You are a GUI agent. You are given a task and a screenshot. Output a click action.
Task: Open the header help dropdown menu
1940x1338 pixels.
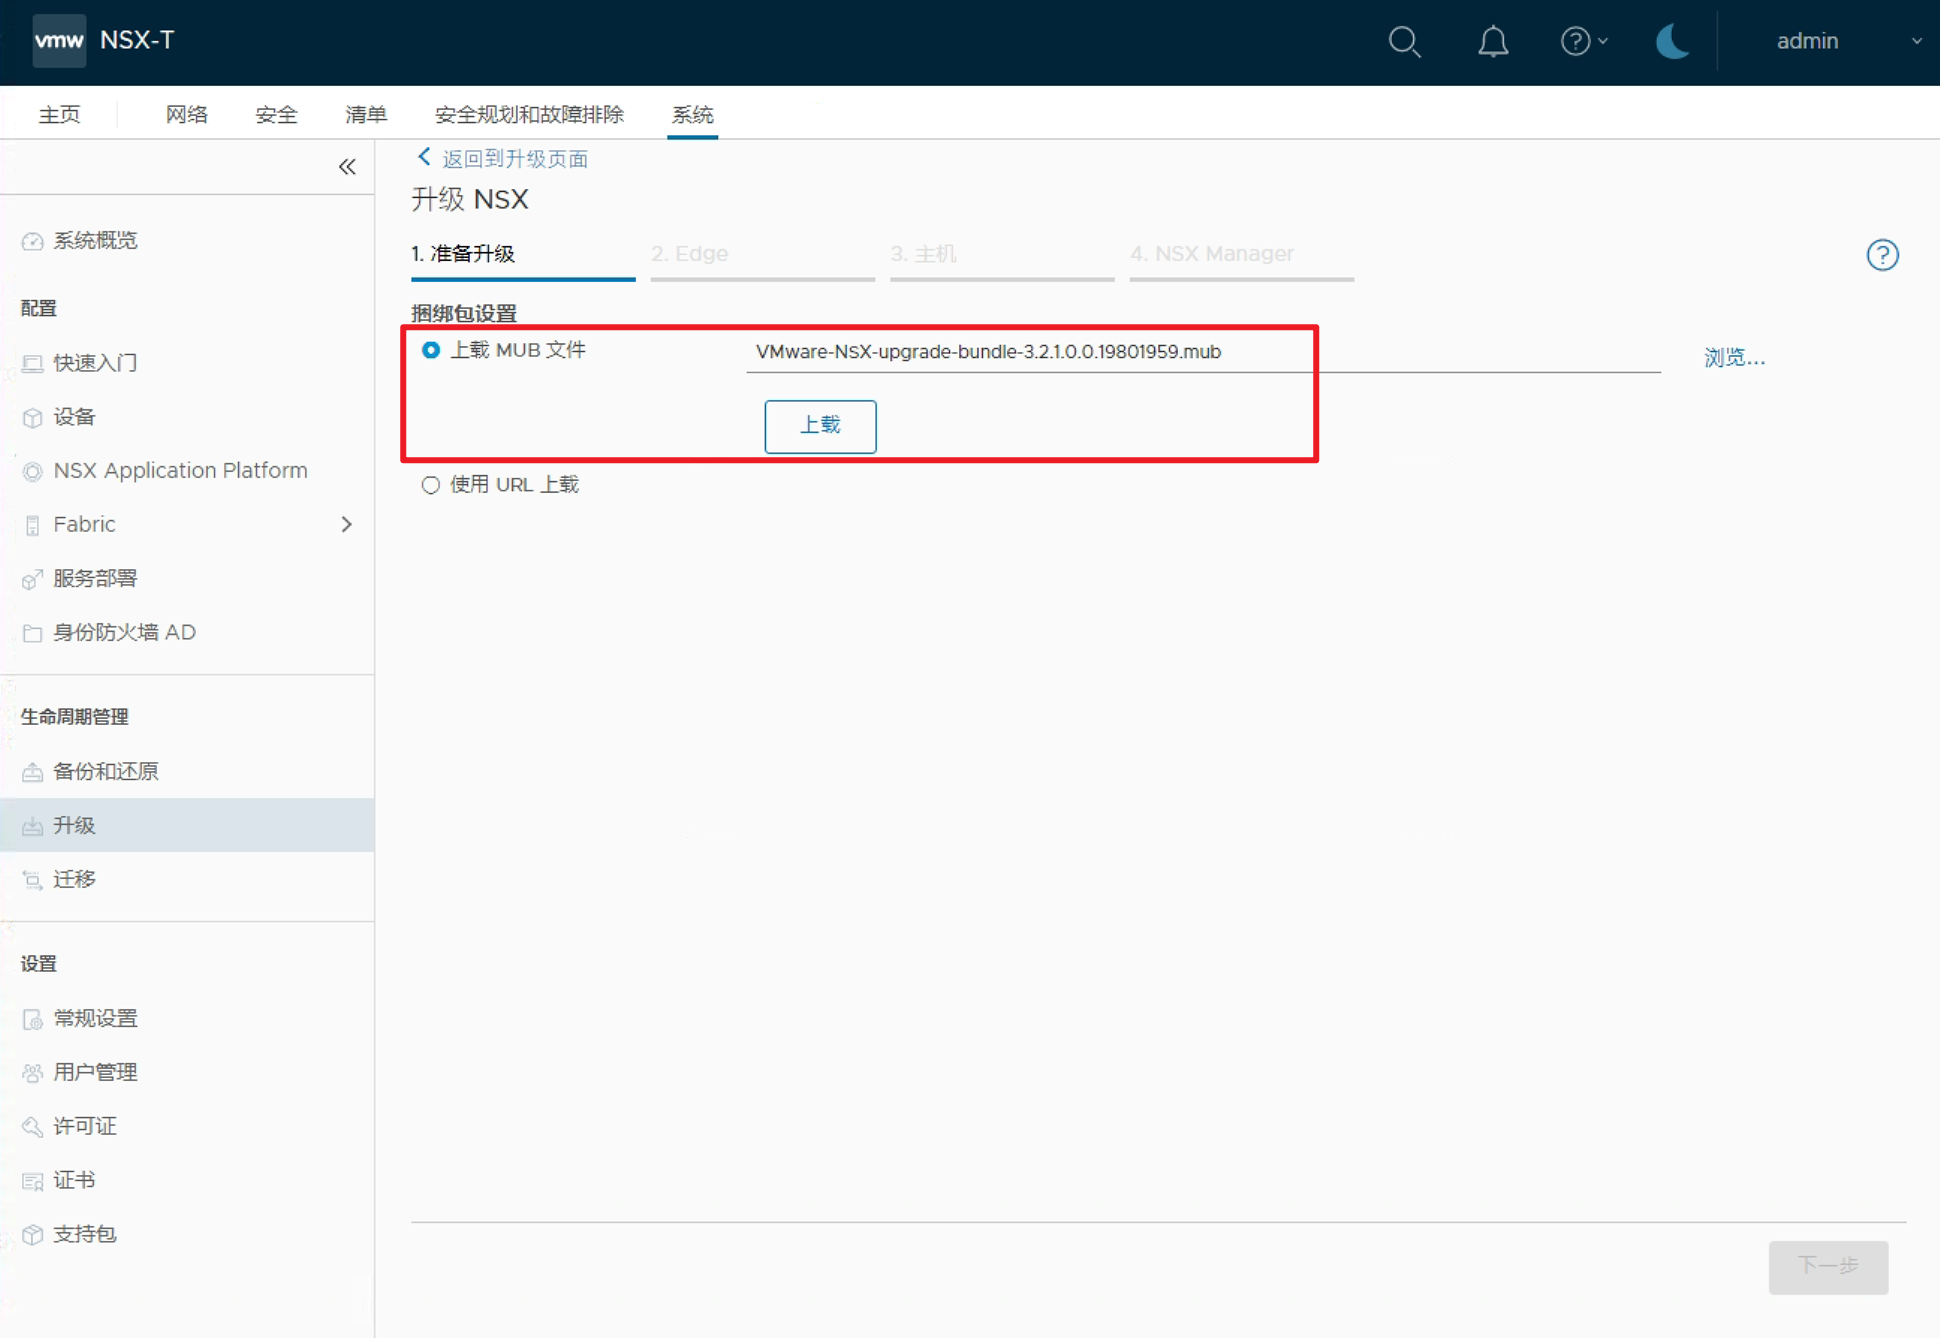pos(1584,41)
